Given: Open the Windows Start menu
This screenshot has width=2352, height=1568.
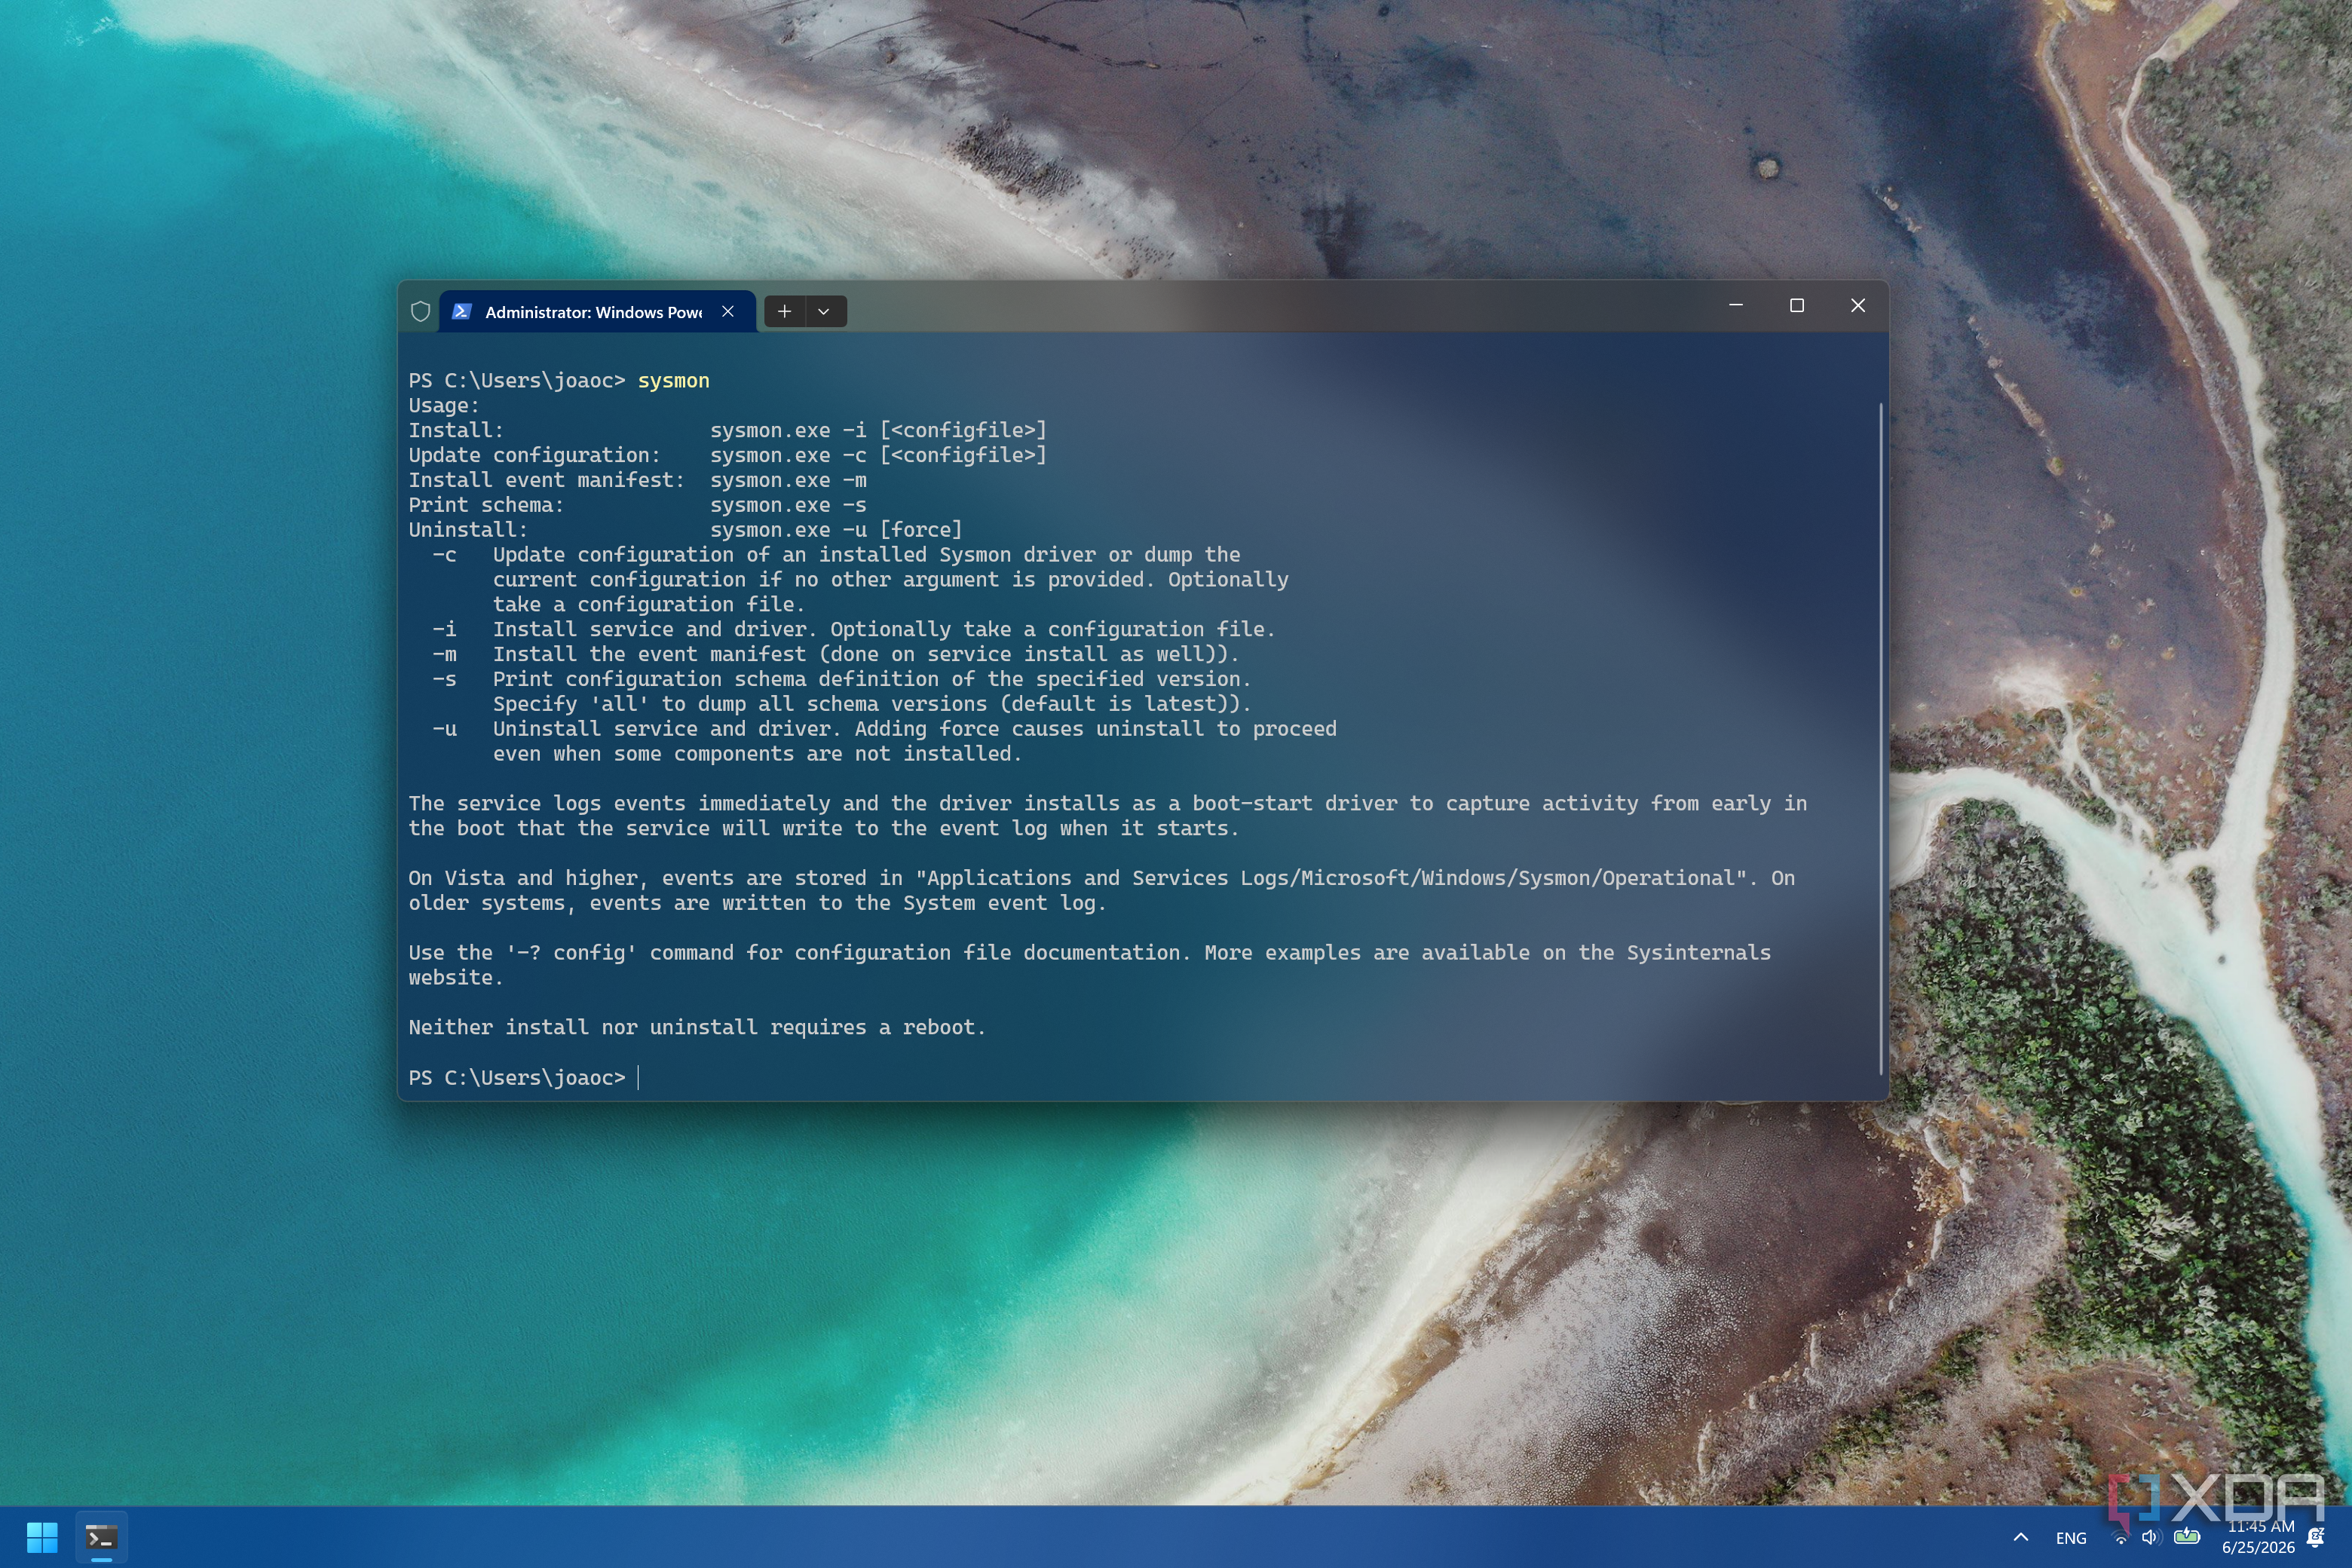Looking at the screenshot, I should coord(42,1538).
